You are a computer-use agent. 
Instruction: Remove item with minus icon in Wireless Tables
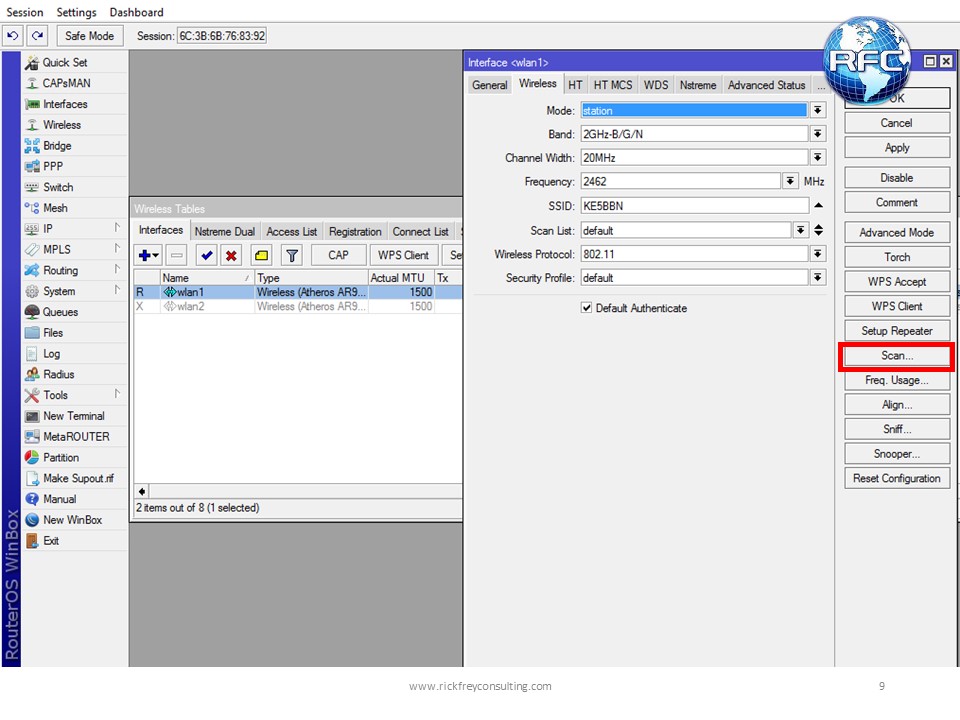(x=176, y=255)
